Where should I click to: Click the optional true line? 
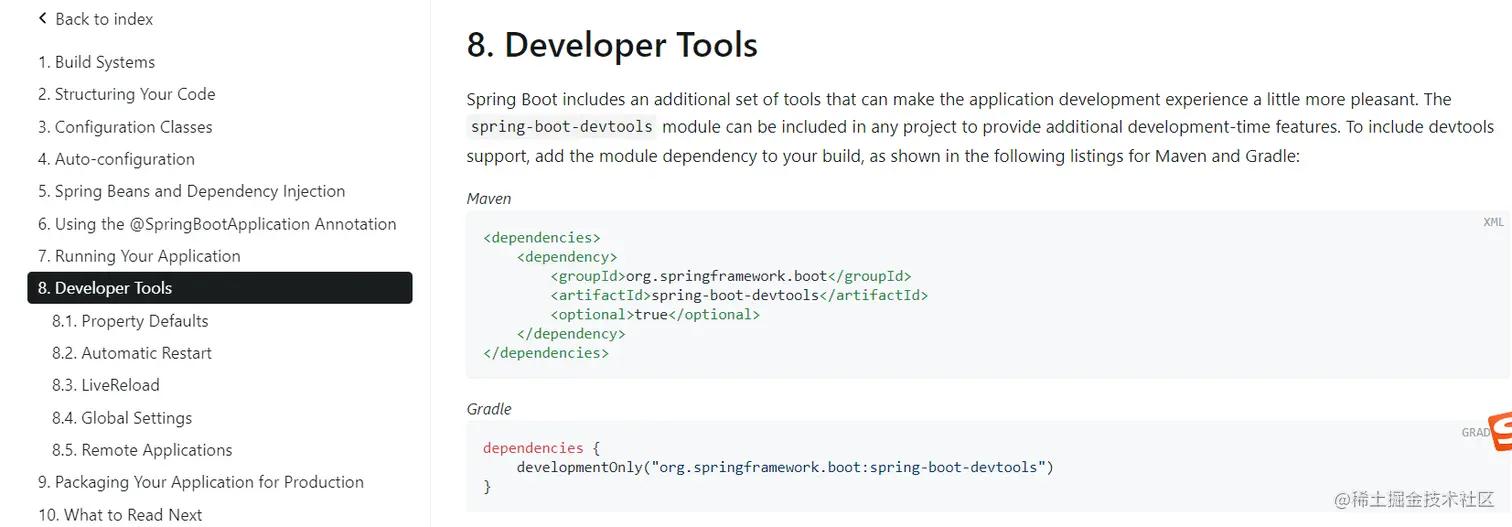click(655, 314)
